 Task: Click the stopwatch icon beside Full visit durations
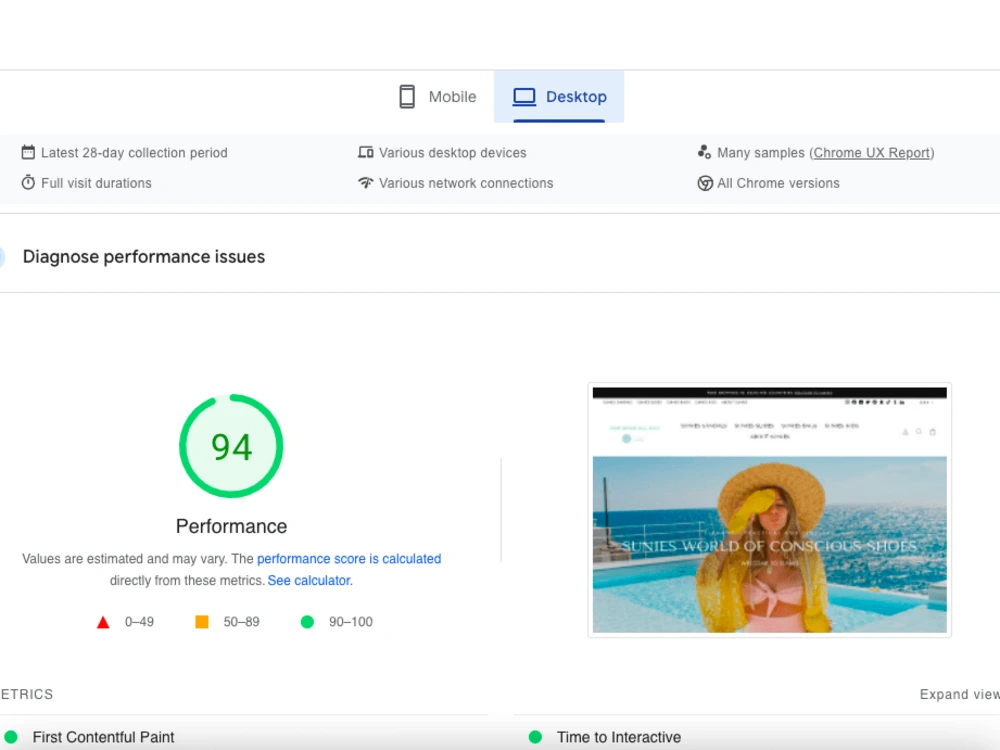coord(28,182)
